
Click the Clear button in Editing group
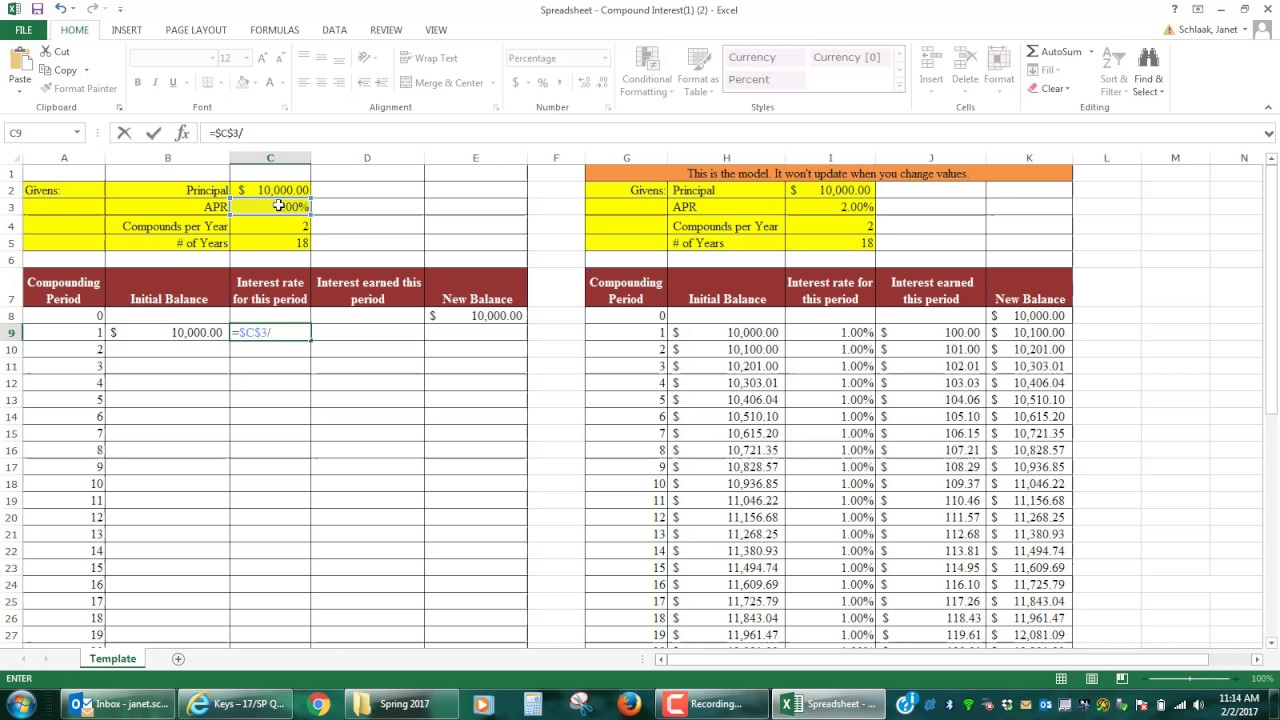1049,89
